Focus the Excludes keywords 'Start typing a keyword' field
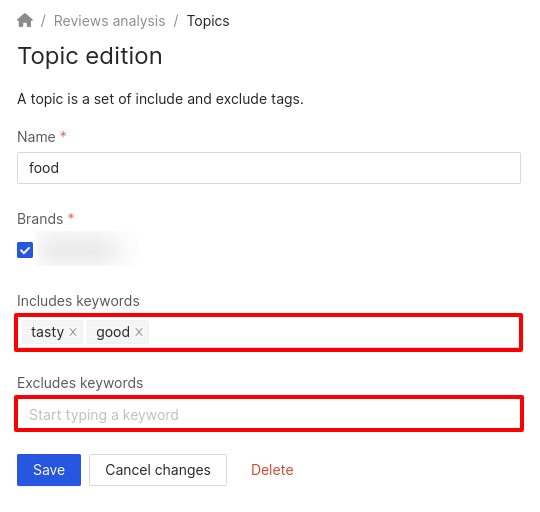This screenshot has width=540, height=512. tap(269, 414)
